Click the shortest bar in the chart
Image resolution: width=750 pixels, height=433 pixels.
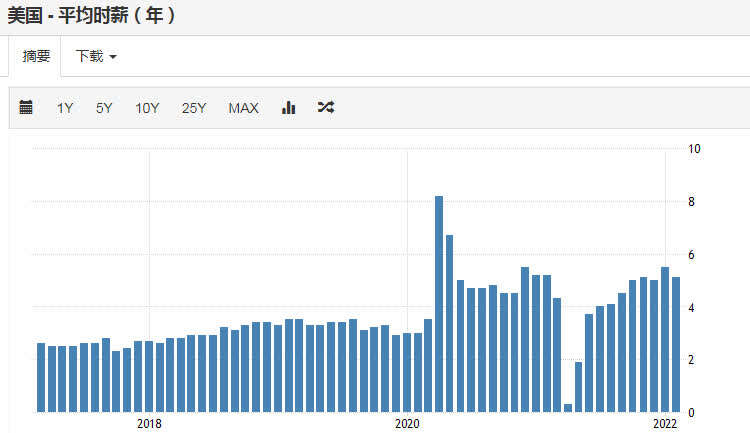tap(568, 408)
